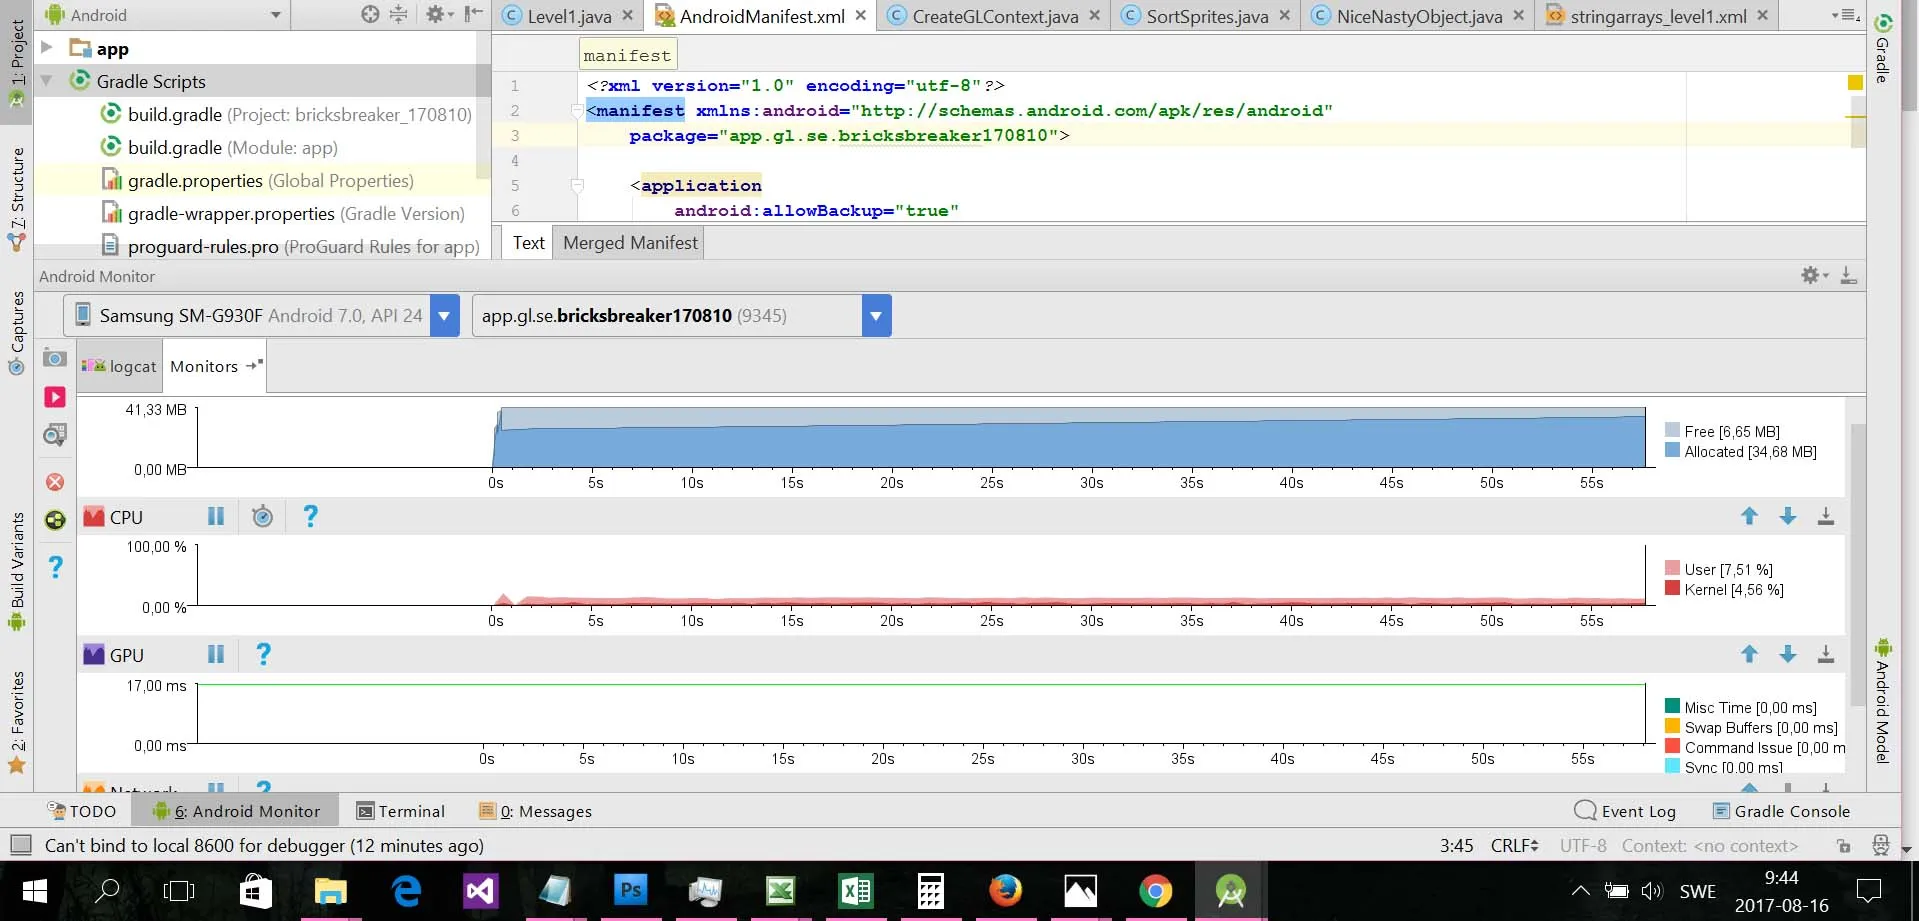Viewport: 1919px width, 921px height.
Task: Take a device screen capture with camera icon
Action: click(55, 358)
